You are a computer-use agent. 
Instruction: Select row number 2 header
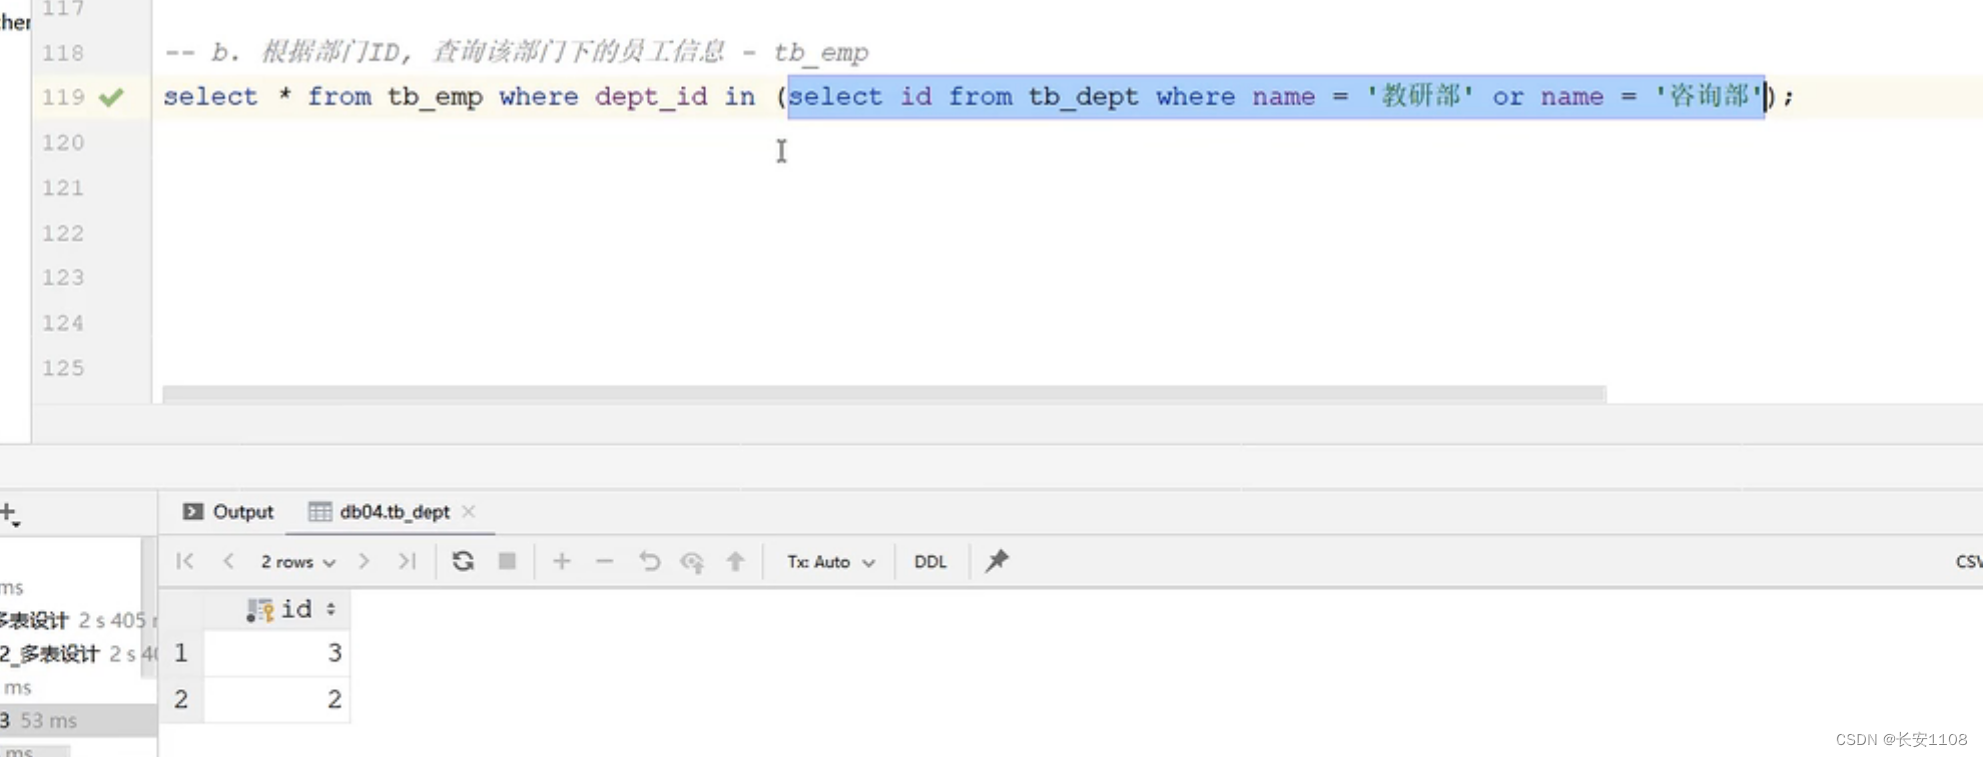(x=181, y=699)
